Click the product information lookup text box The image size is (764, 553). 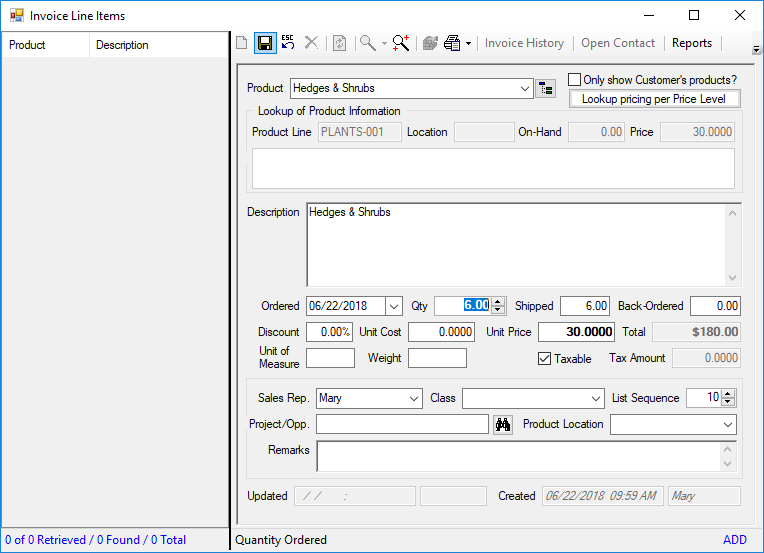[x=493, y=169]
